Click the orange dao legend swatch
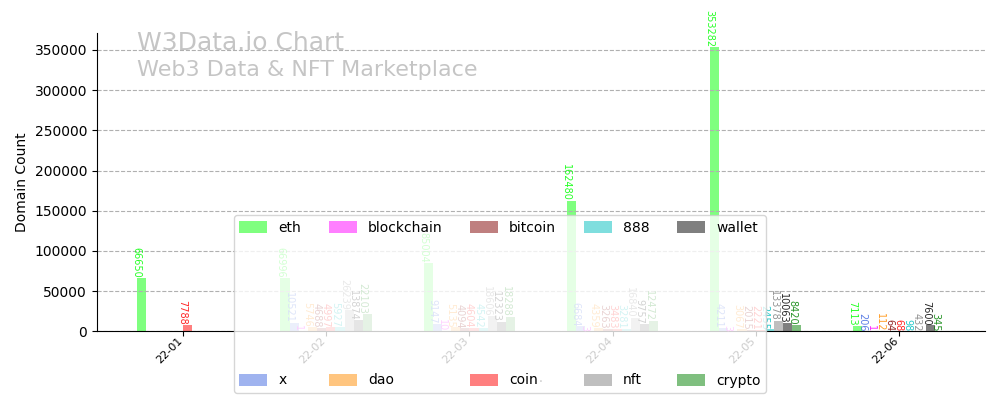Screen dimensions: 1000x400 [x=343, y=380]
